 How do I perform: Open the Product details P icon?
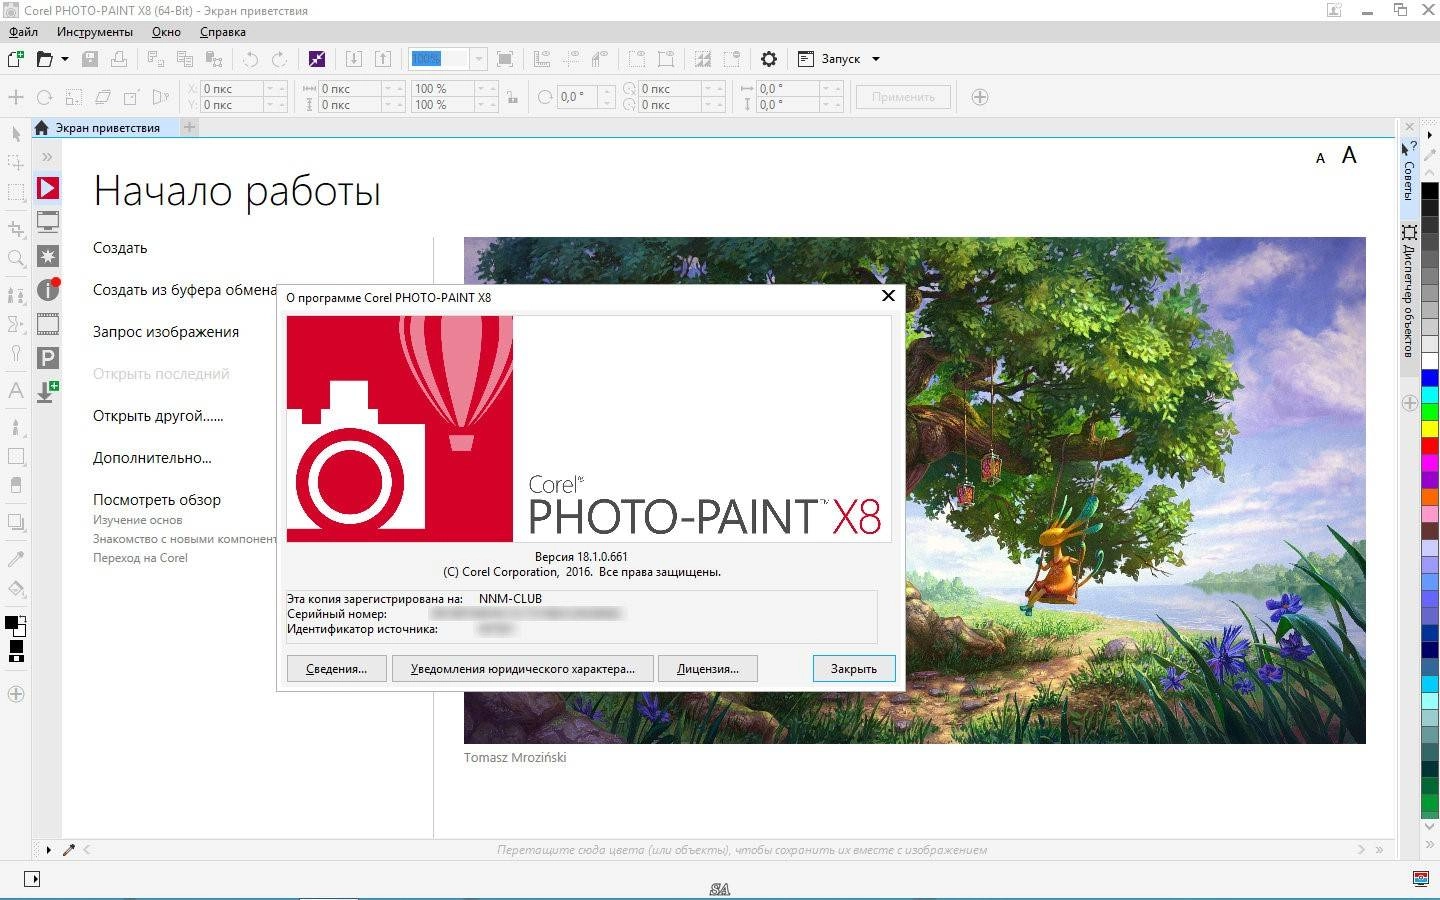click(48, 358)
